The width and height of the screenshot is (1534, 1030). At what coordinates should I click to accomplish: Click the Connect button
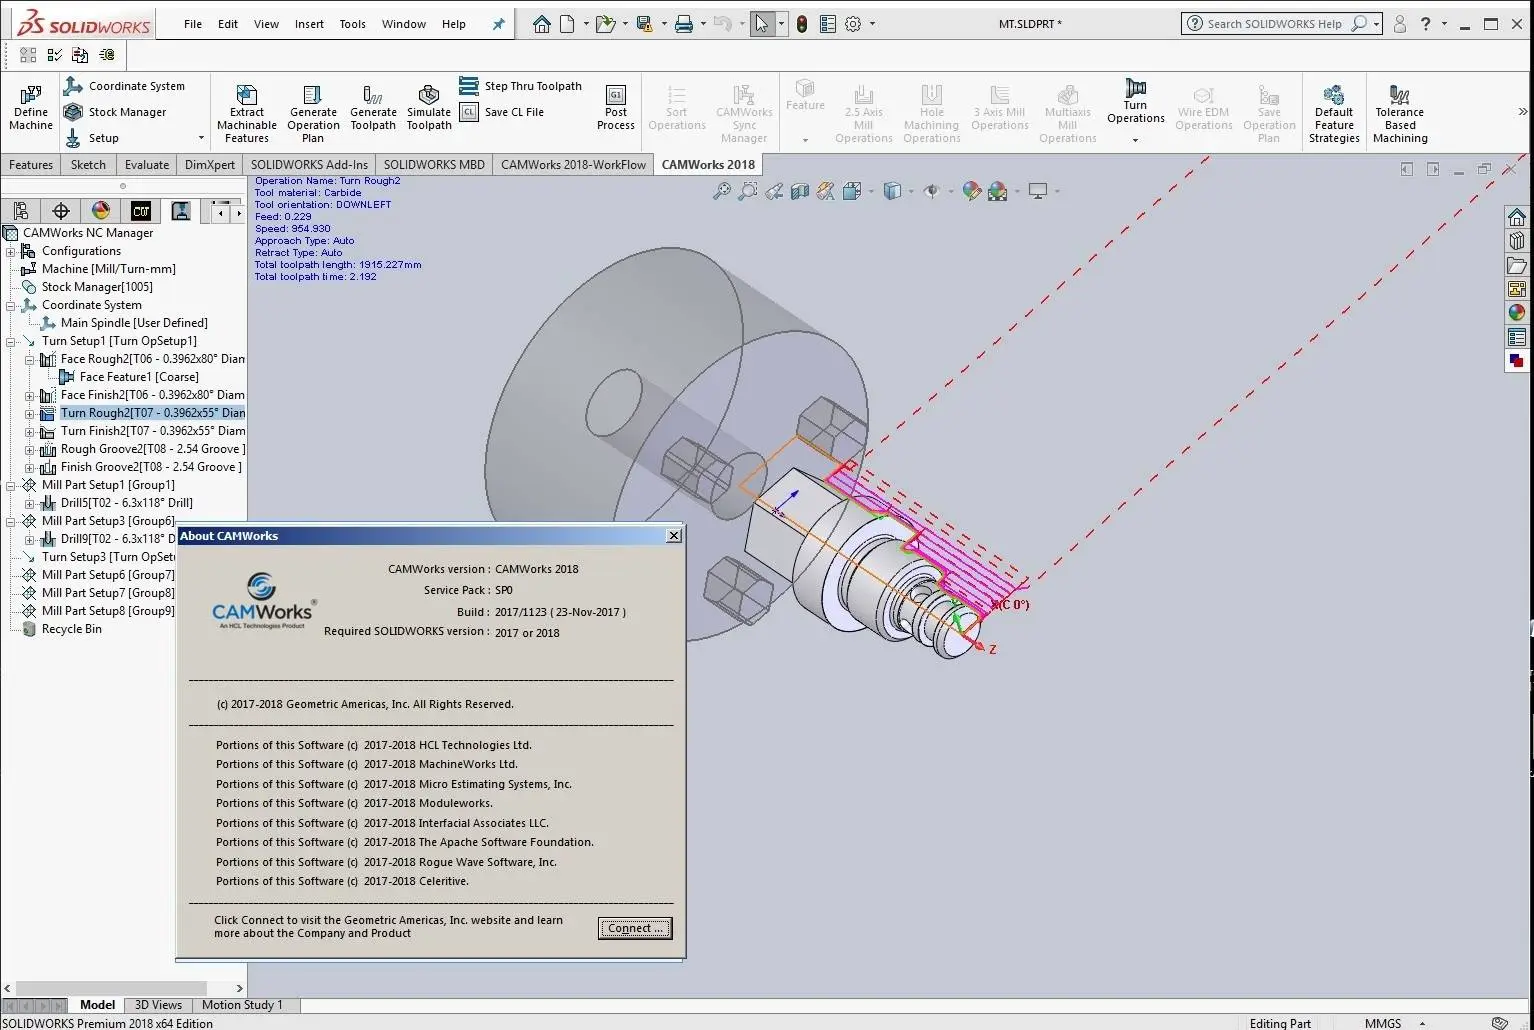coord(635,928)
